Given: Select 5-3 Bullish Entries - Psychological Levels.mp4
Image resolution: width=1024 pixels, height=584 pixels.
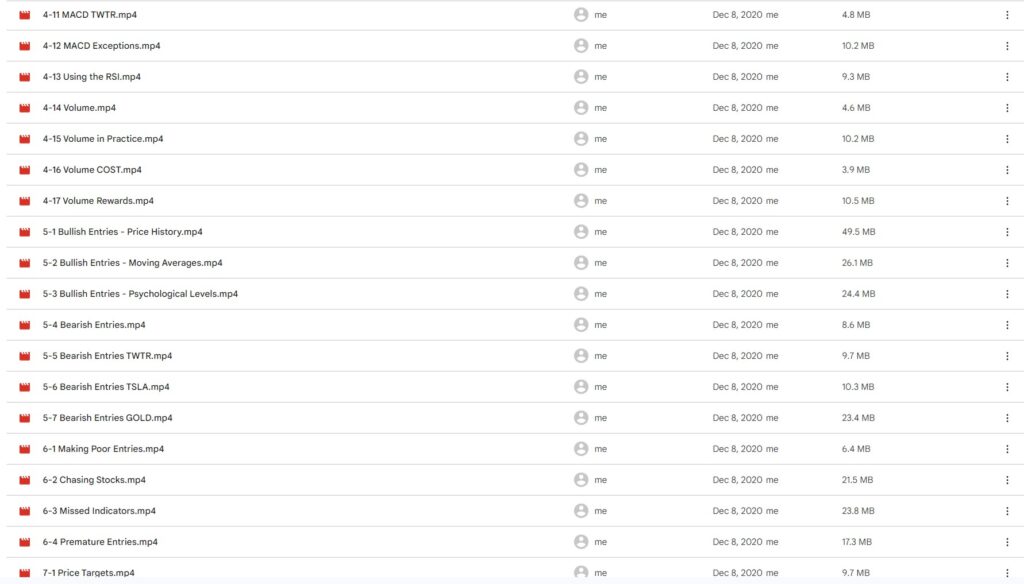Looking at the screenshot, I should pos(140,294).
